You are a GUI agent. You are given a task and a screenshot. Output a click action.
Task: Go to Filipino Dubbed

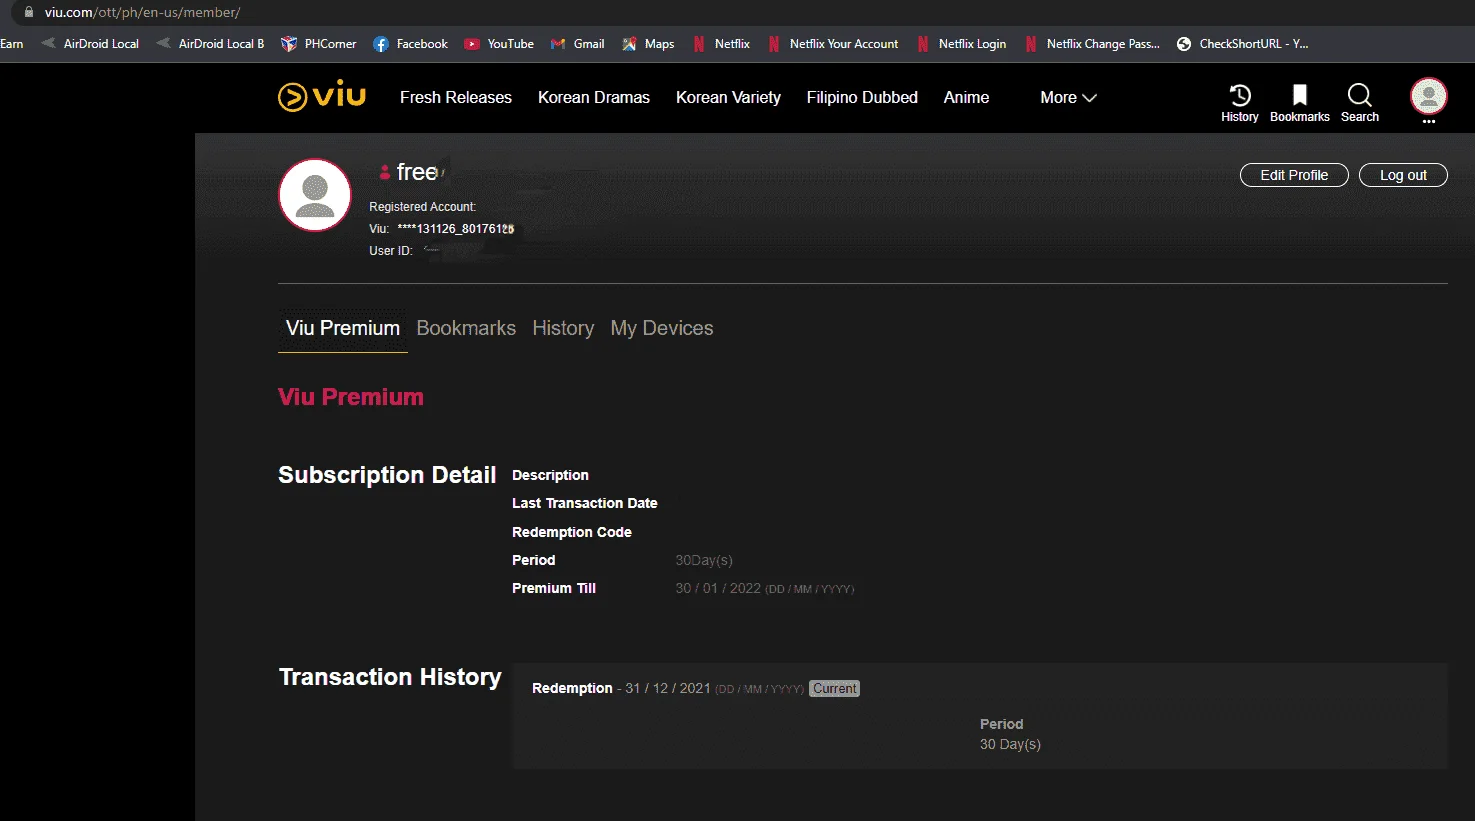[x=862, y=97]
